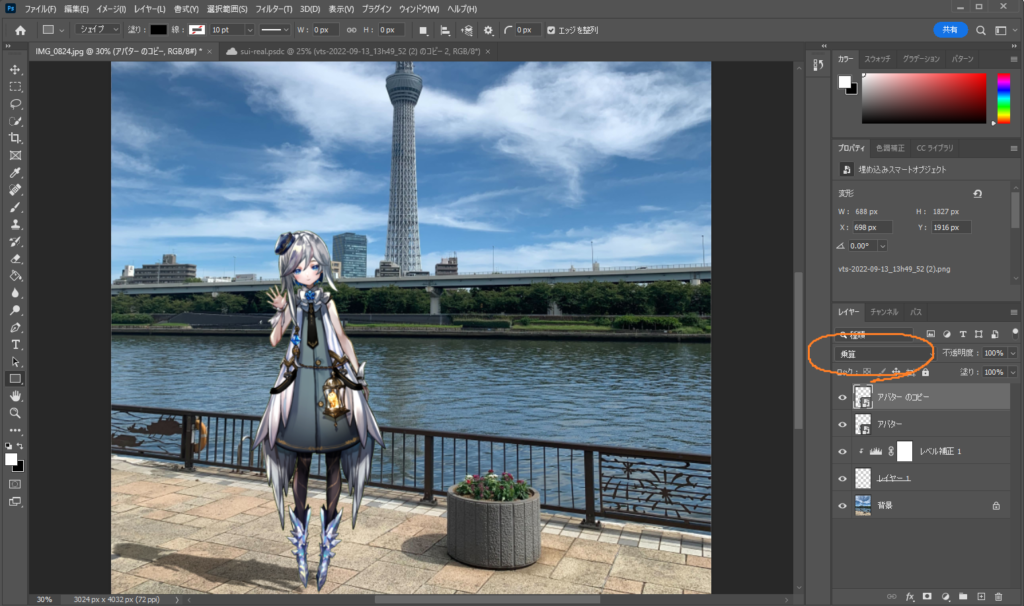Toggle the エッジを整列 checkbox
1024x606 pixels.
click(x=551, y=30)
